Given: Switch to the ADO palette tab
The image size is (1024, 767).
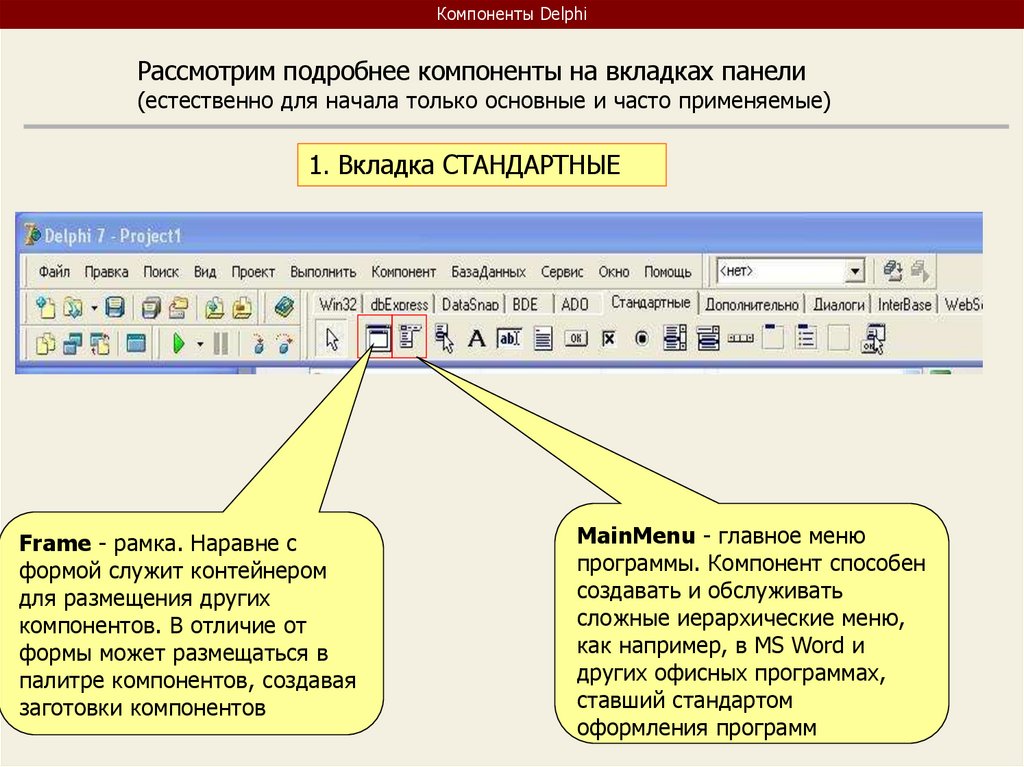Looking at the screenshot, I should (575, 304).
